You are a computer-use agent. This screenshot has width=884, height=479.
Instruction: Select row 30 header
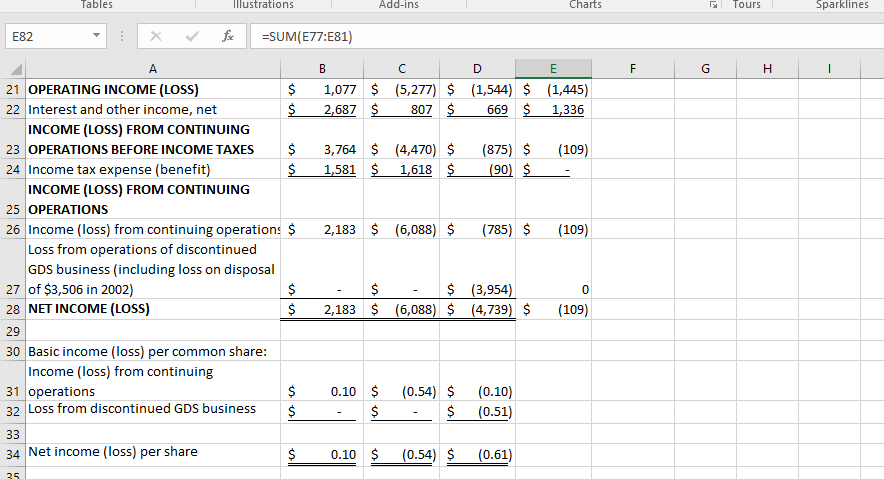pos(13,351)
